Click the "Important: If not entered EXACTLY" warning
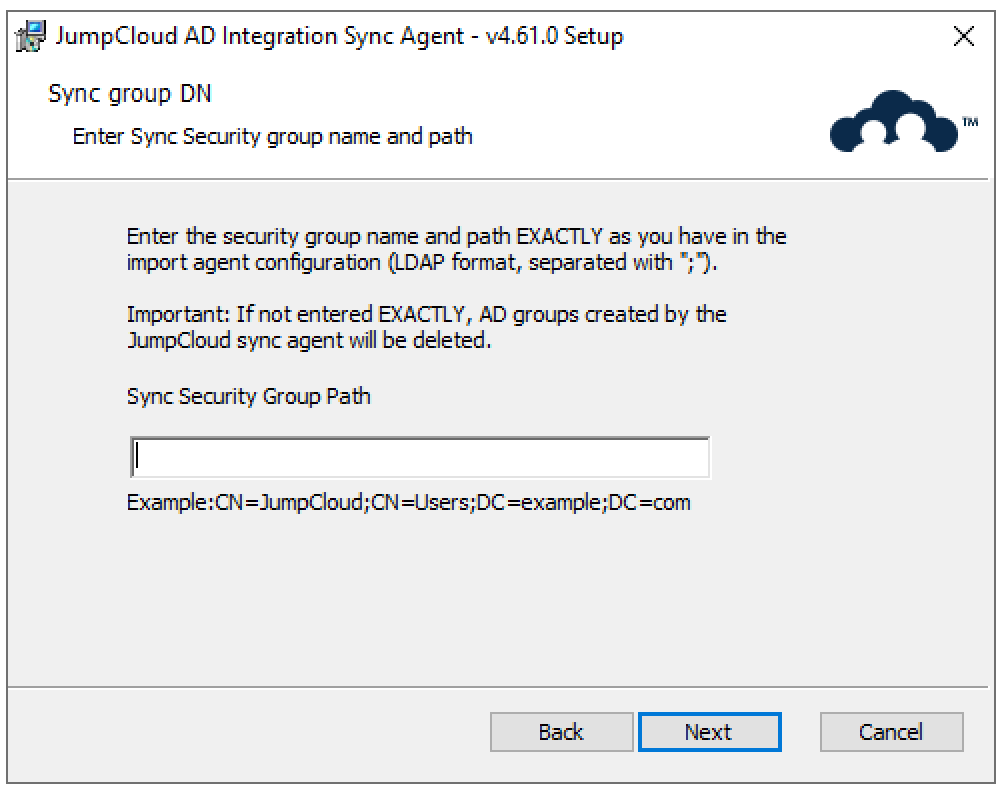Screen dimensions: 1004x790 click(426, 315)
